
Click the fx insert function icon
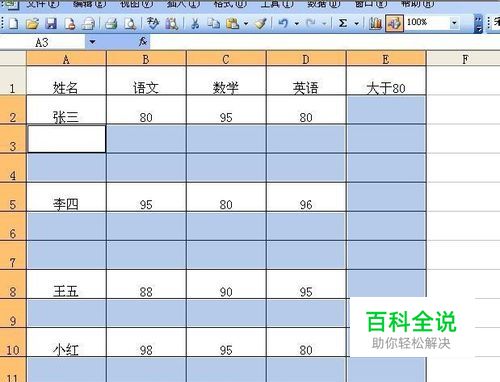tap(143, 42)
